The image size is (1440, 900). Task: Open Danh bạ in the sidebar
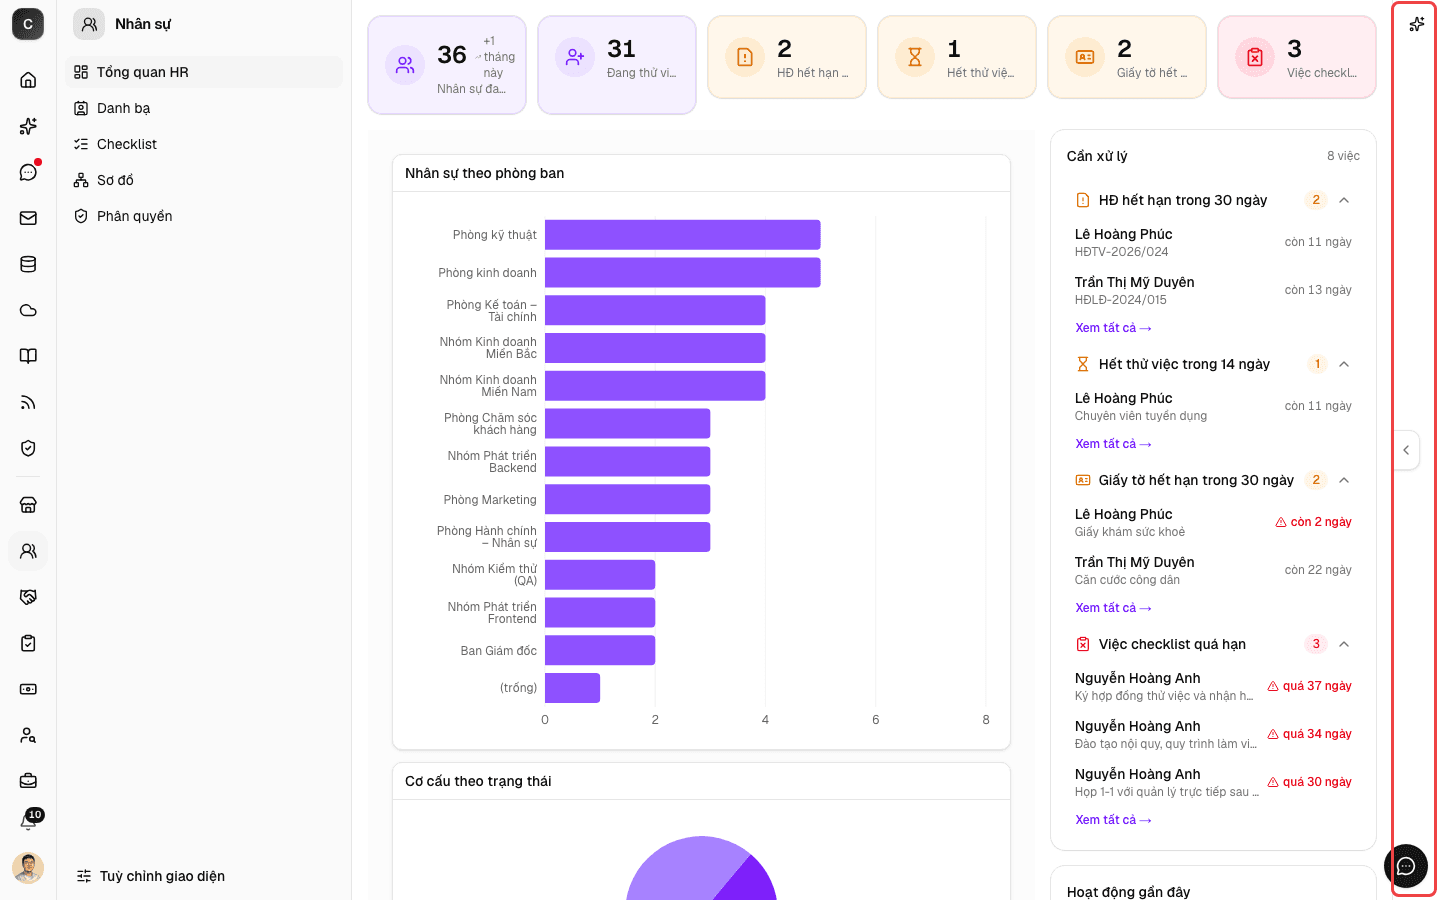pos(204,108)
